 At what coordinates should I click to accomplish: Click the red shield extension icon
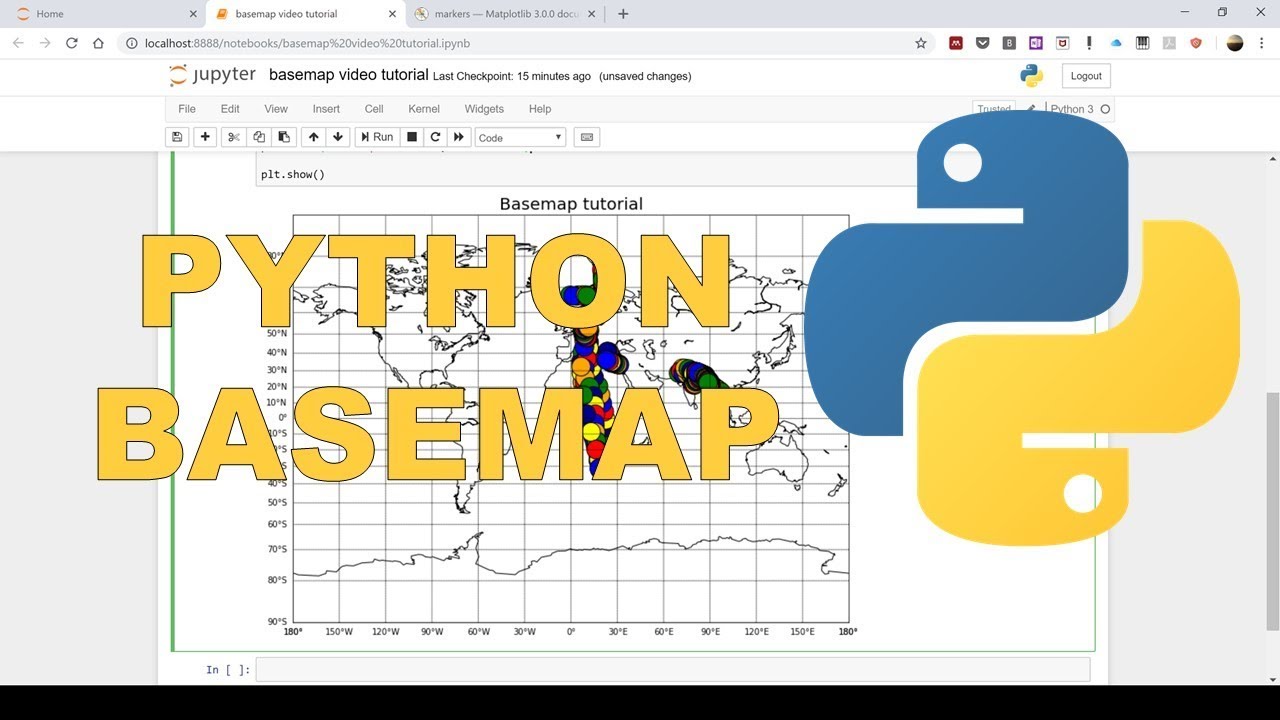(1196, 43)
